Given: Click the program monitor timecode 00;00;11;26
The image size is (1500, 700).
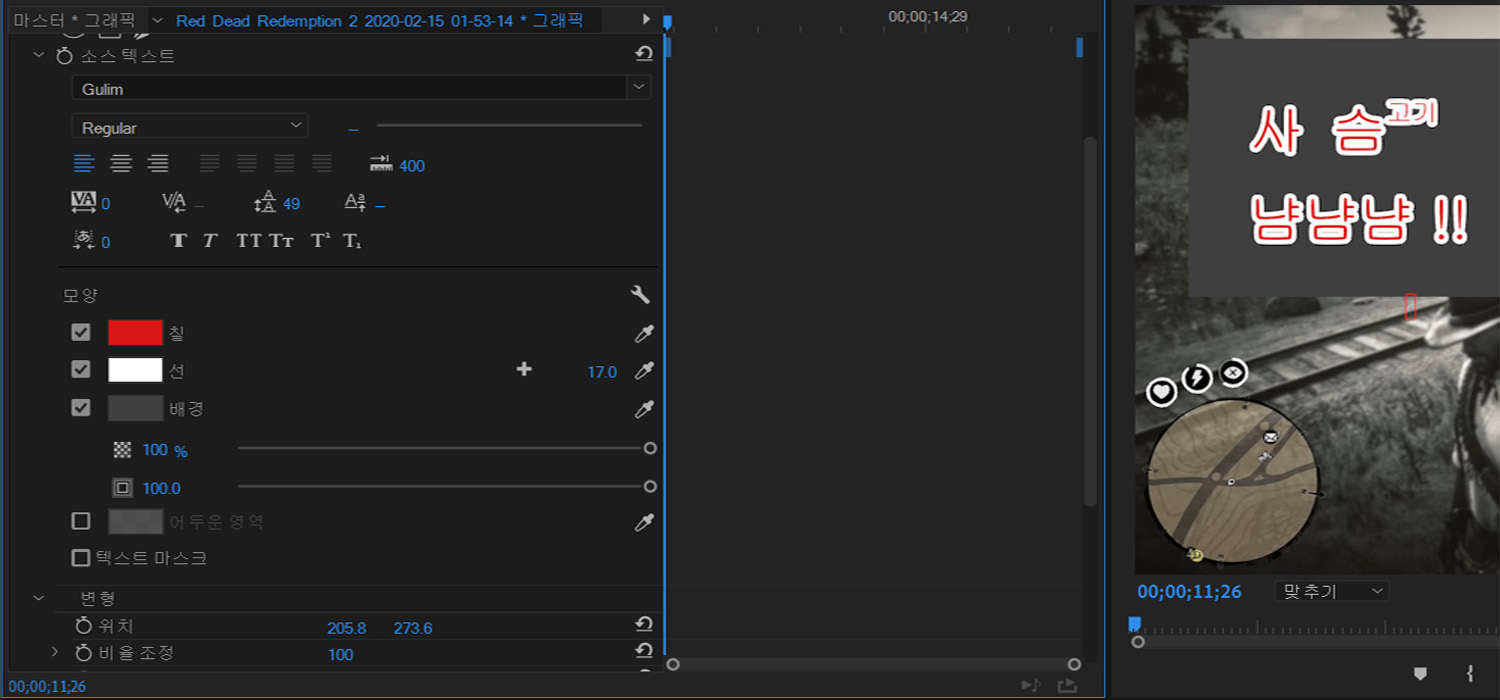Looking at the screenshot, I should click(x=1189, y=592).
